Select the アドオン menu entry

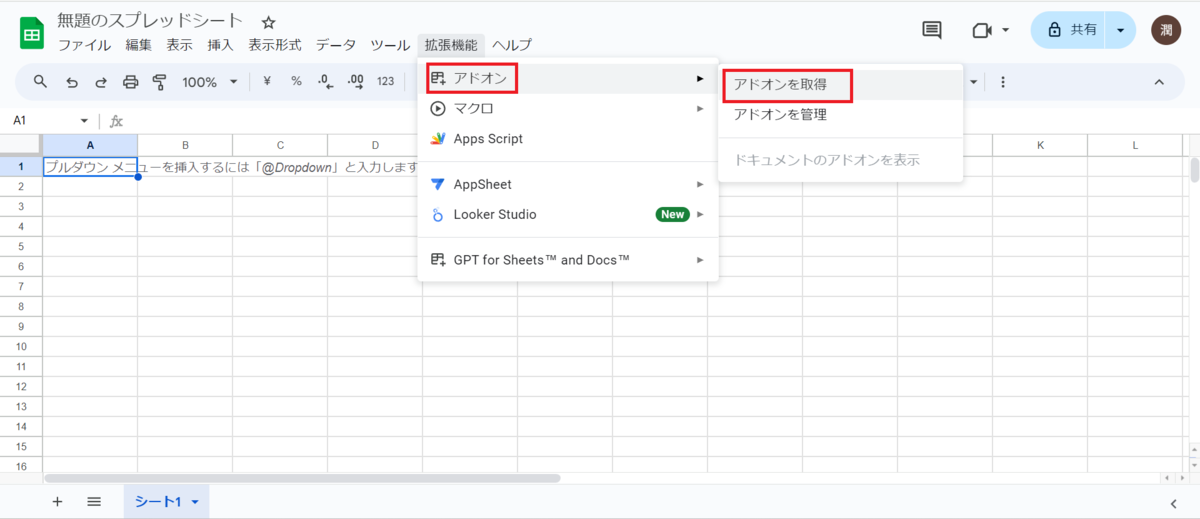coord(568,78)
